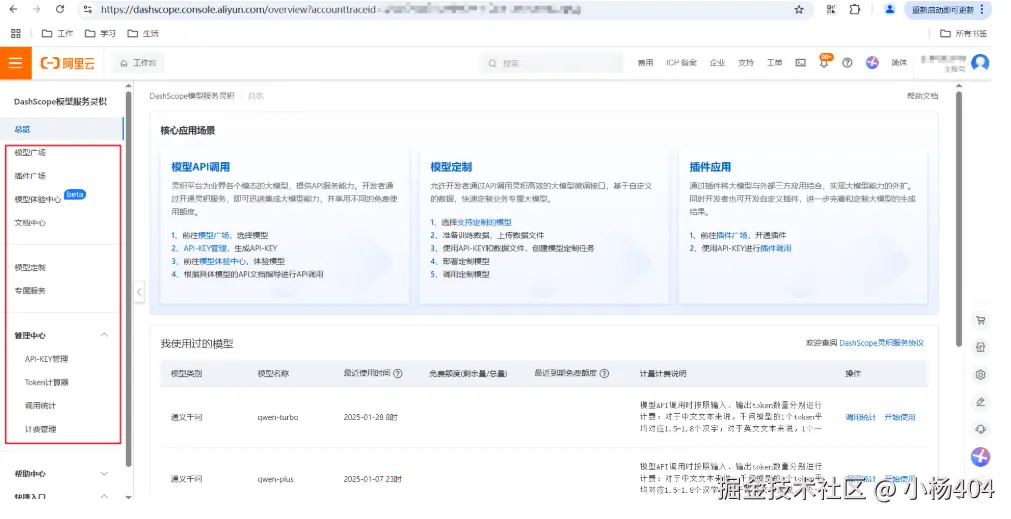This screenshot has height=519, width=1011.
Task: Click 模型体验中心 link in step 3
Action: 223,261
